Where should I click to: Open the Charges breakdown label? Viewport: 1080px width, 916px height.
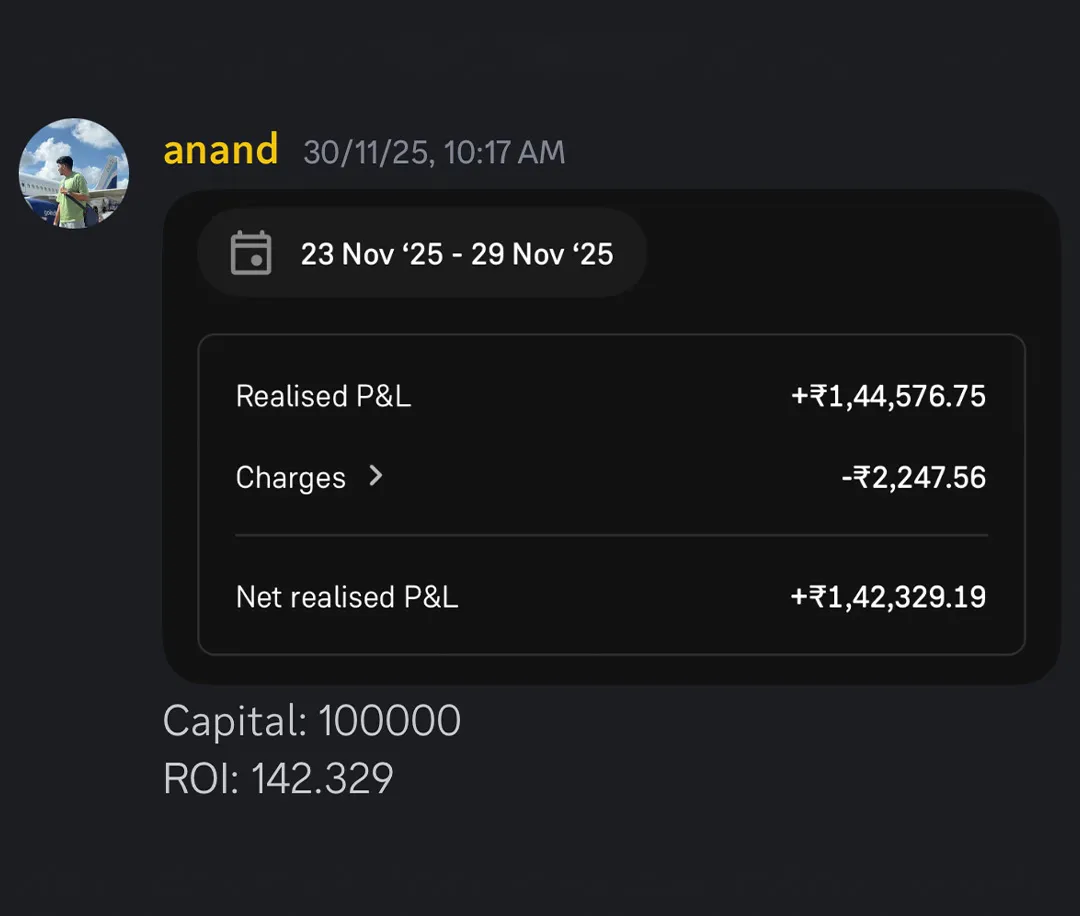(x=290, y=478)
